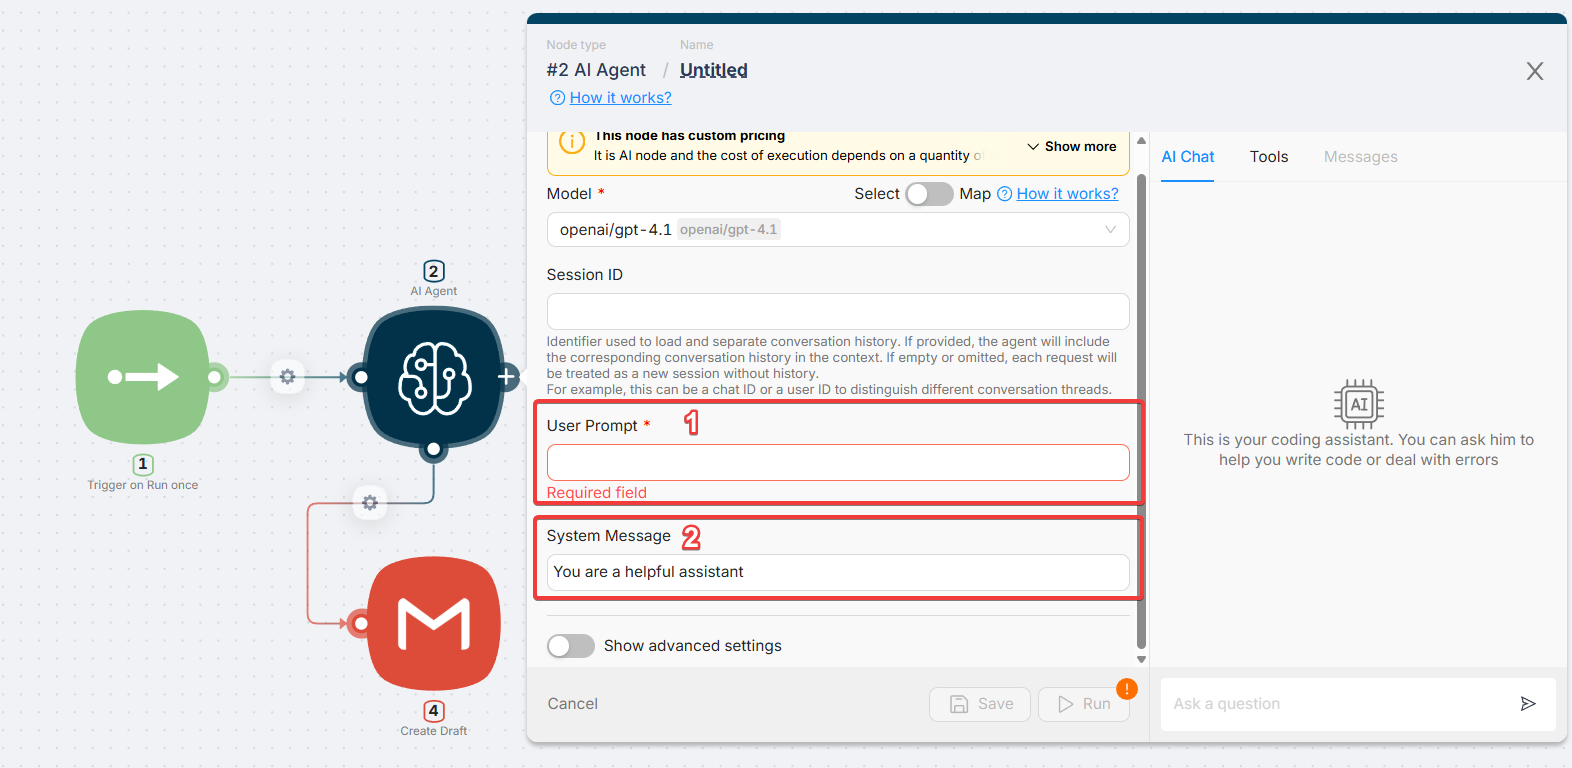Send the question with the arrow icon
Screen dimensions: 1572x768
(1527, 704)
